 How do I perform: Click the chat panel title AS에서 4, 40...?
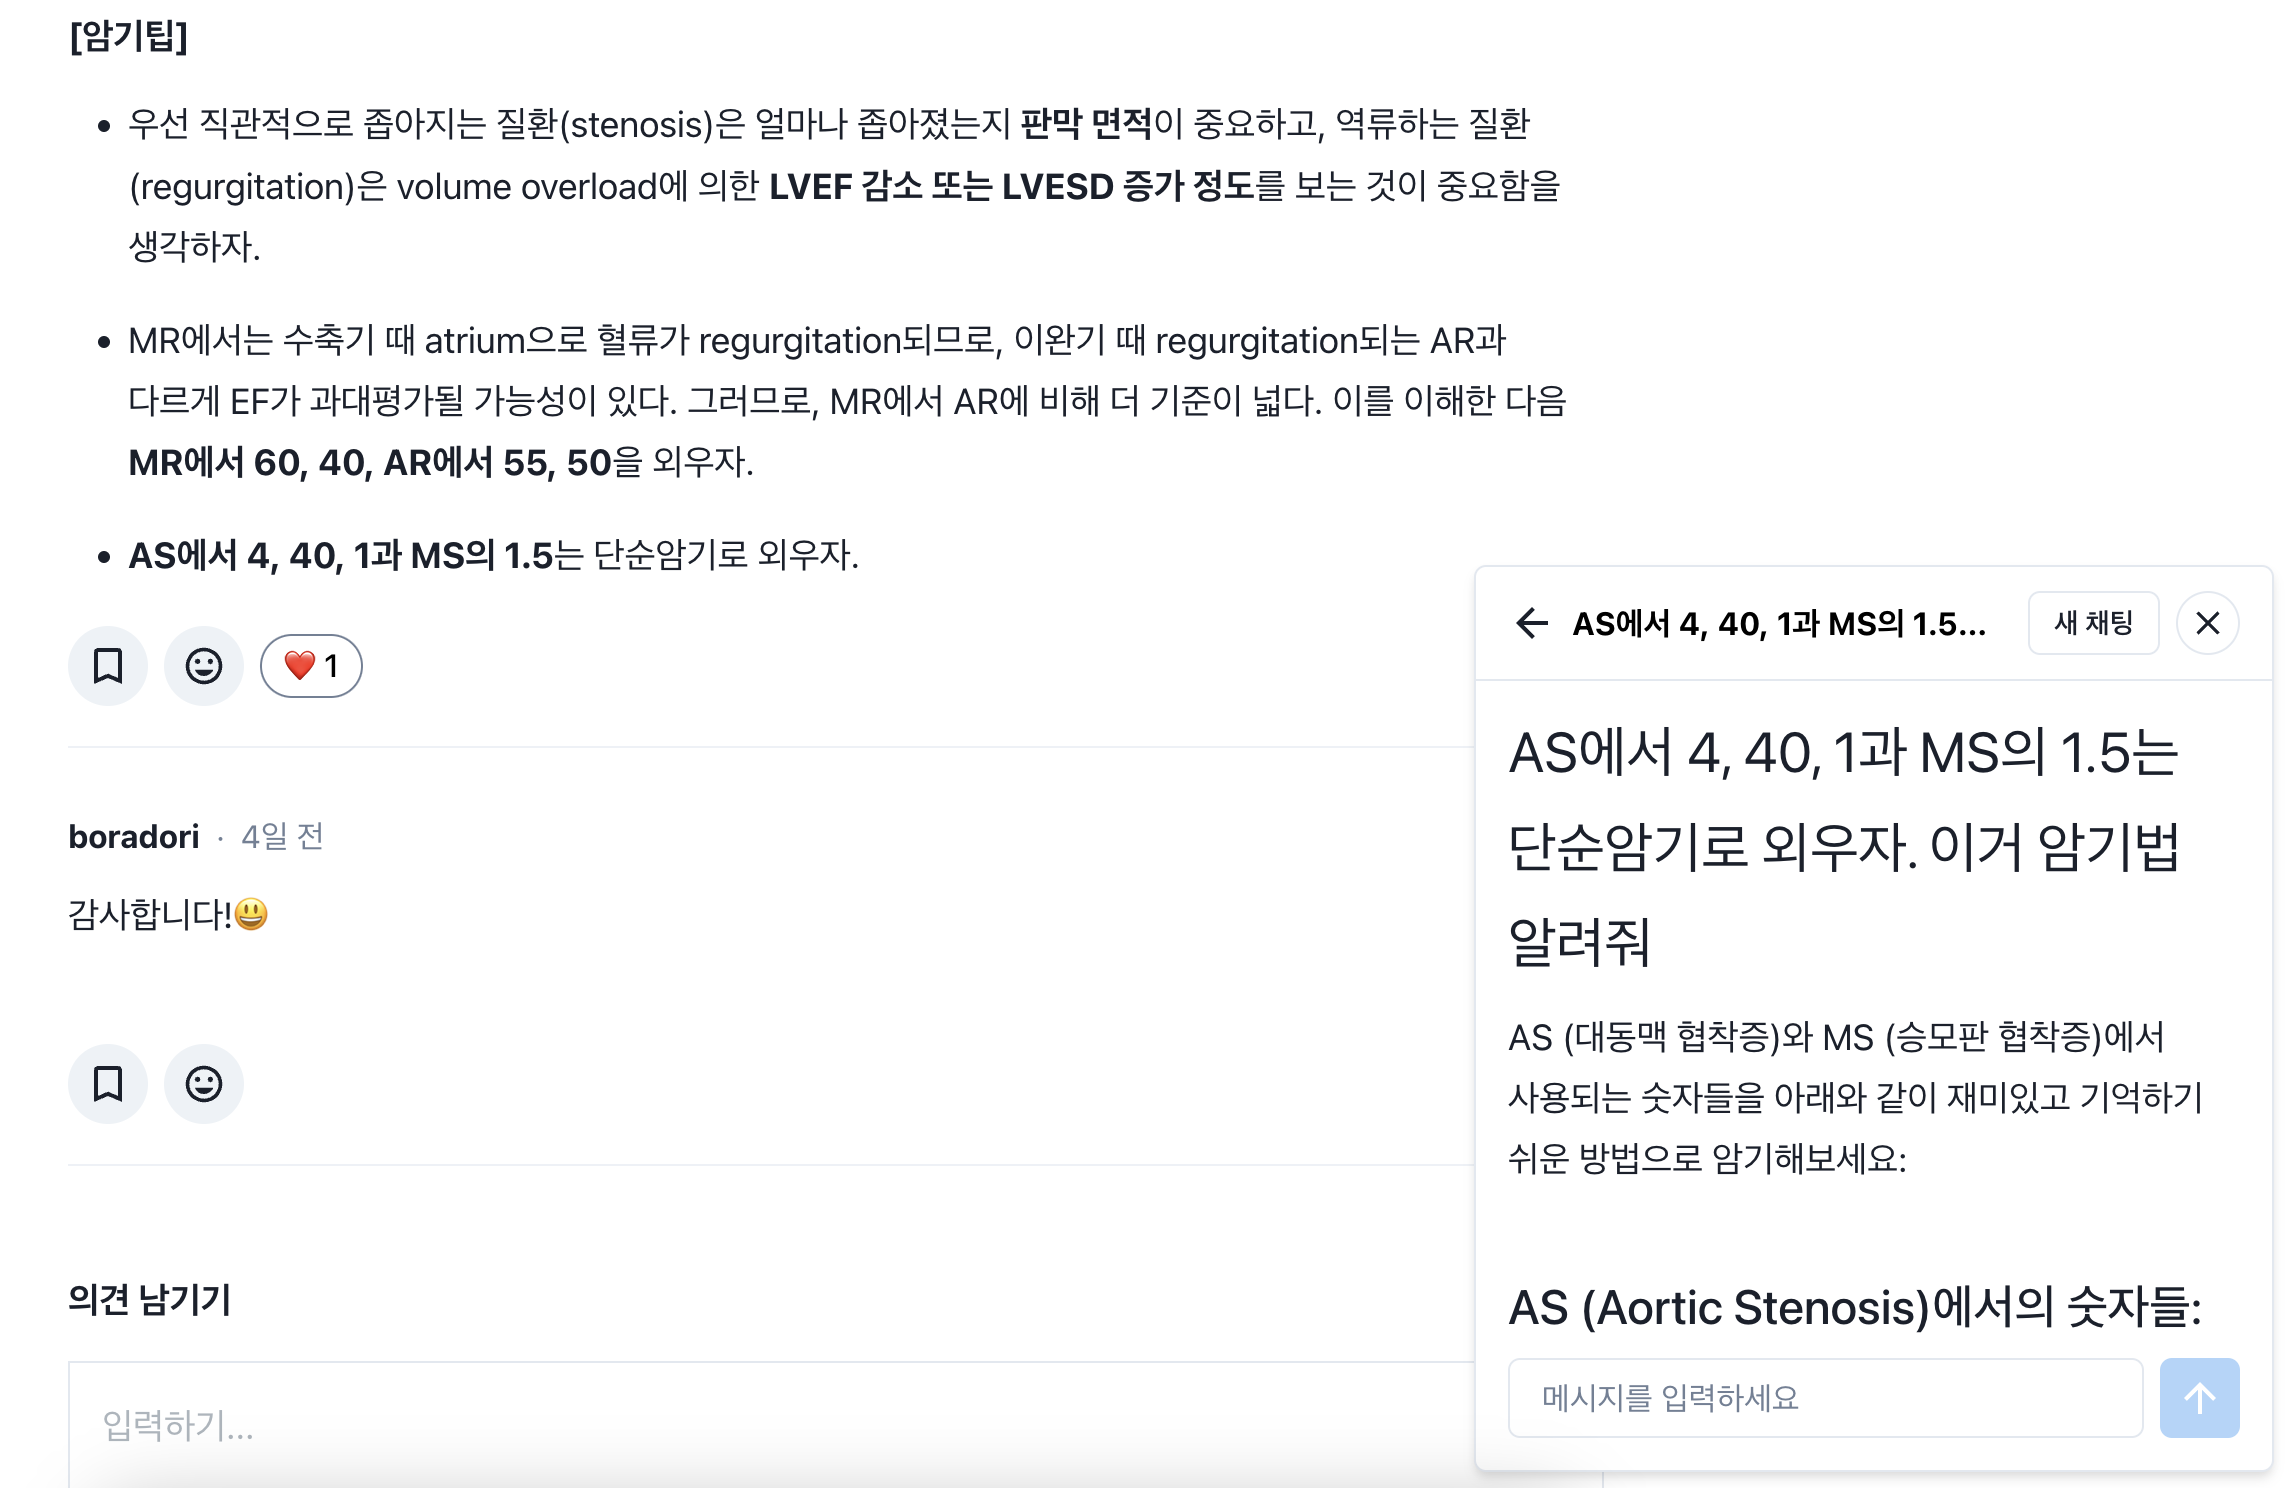[x=1779, y=623]
